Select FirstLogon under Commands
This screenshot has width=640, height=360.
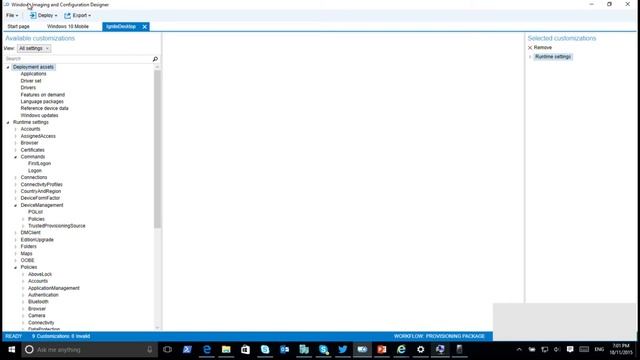[40, 164]
